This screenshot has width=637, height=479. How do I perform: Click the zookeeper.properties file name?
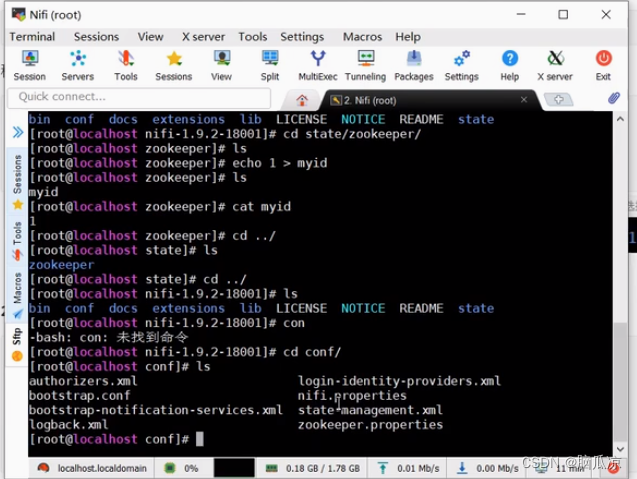pos(370,425)
